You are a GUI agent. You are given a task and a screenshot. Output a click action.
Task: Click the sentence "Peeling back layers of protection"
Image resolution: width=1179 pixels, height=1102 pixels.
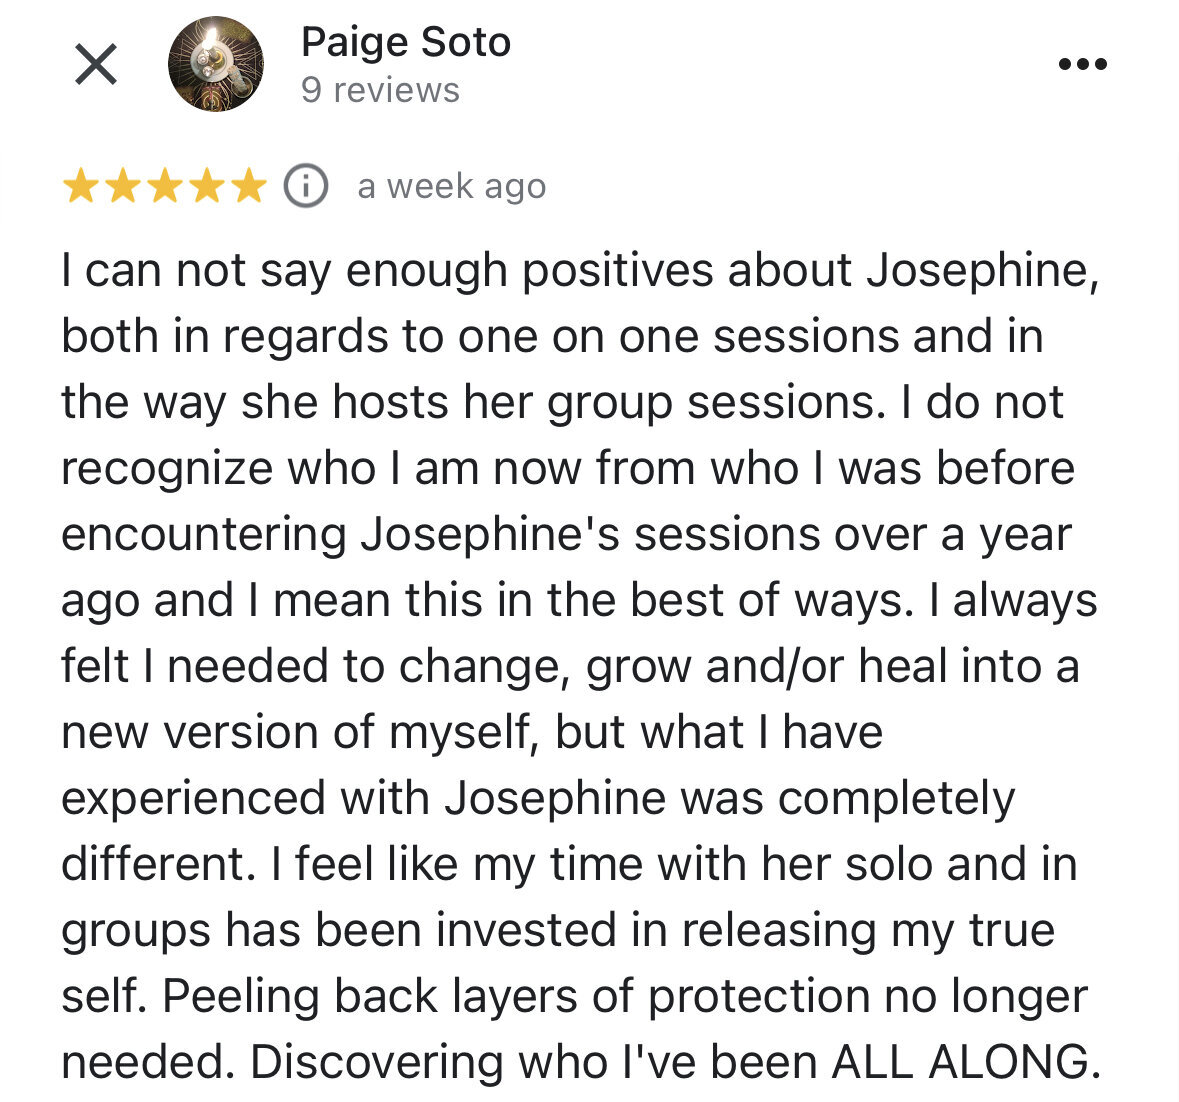point(517,997)
